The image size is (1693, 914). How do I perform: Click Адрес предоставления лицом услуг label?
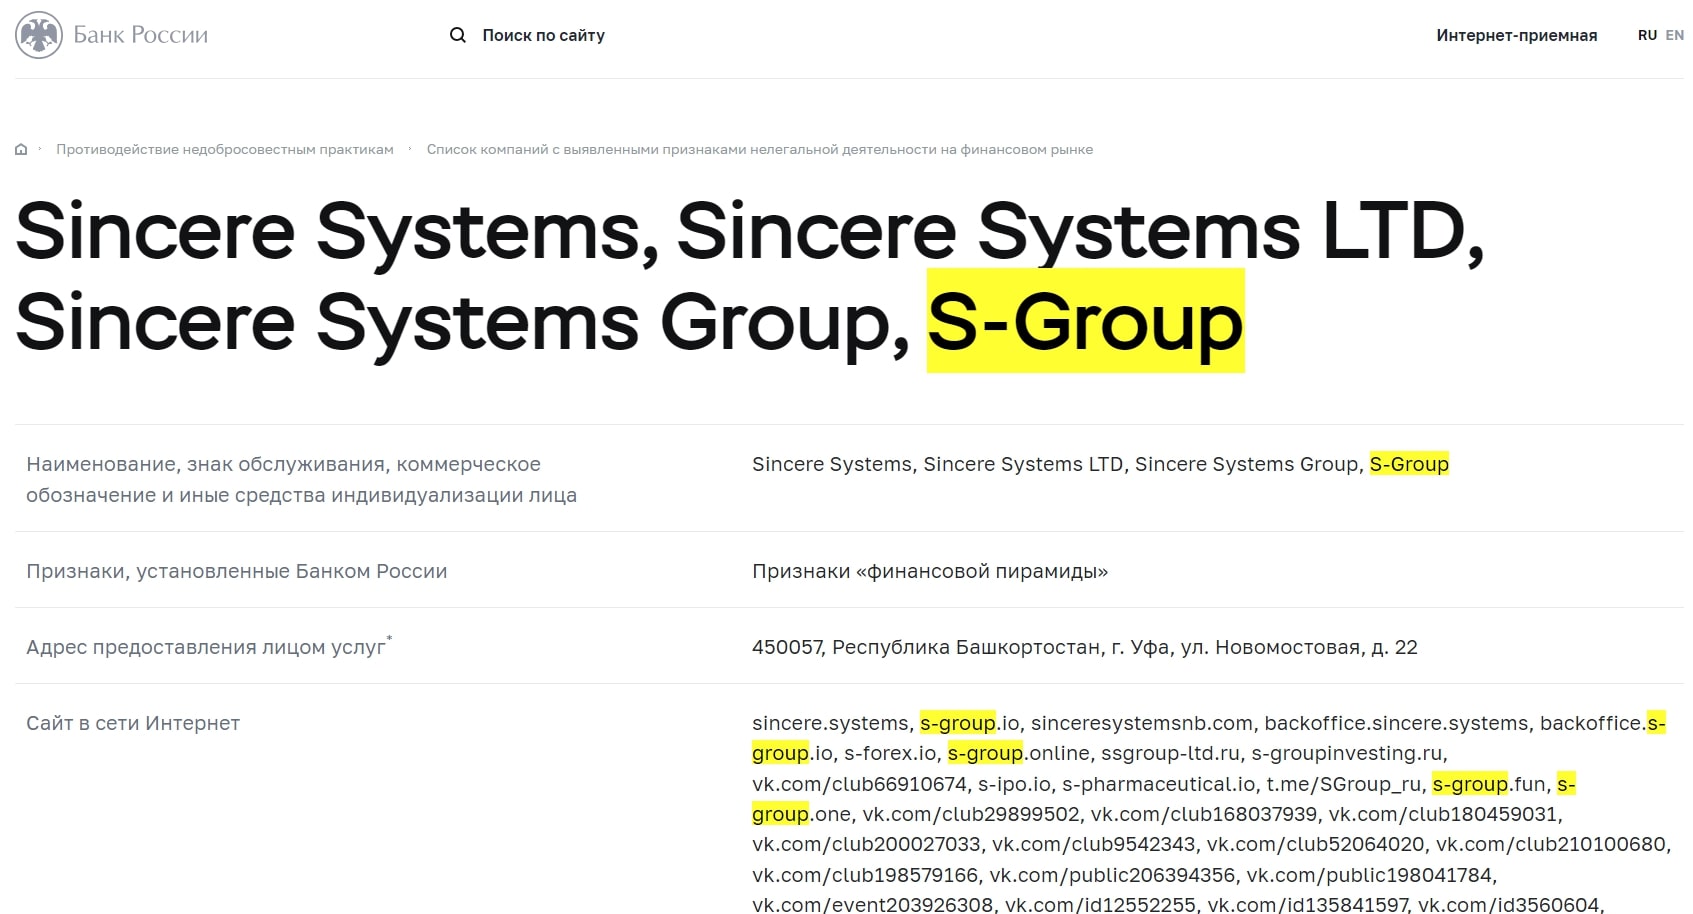[208, 647]
